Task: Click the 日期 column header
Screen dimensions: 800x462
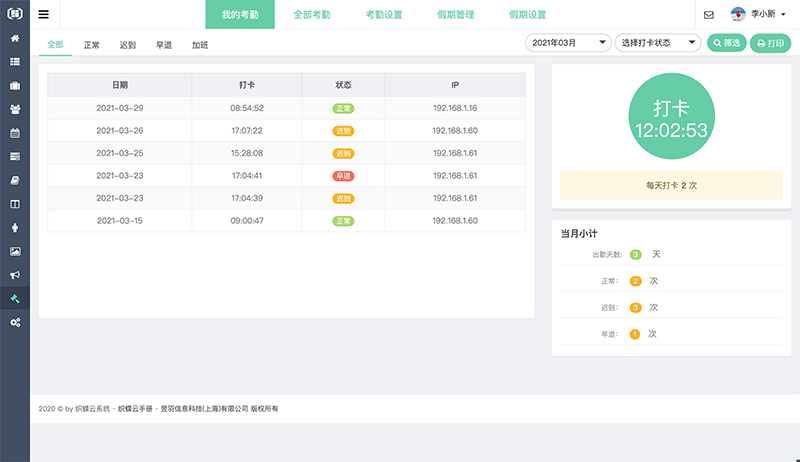Action: 120,85
